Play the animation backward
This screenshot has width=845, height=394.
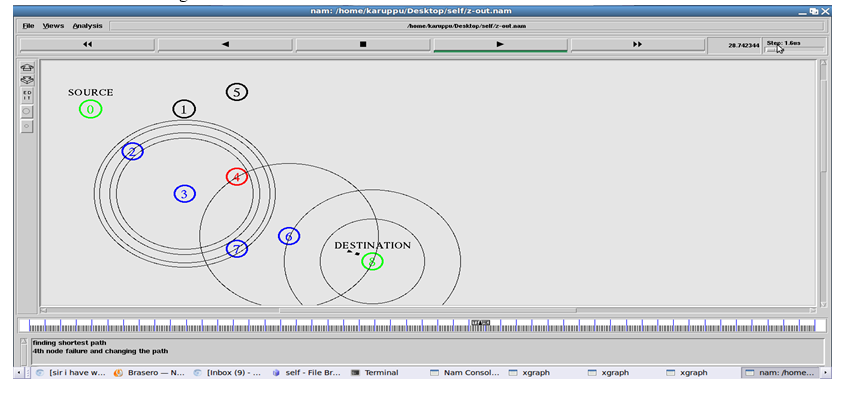tap(225, 45)
